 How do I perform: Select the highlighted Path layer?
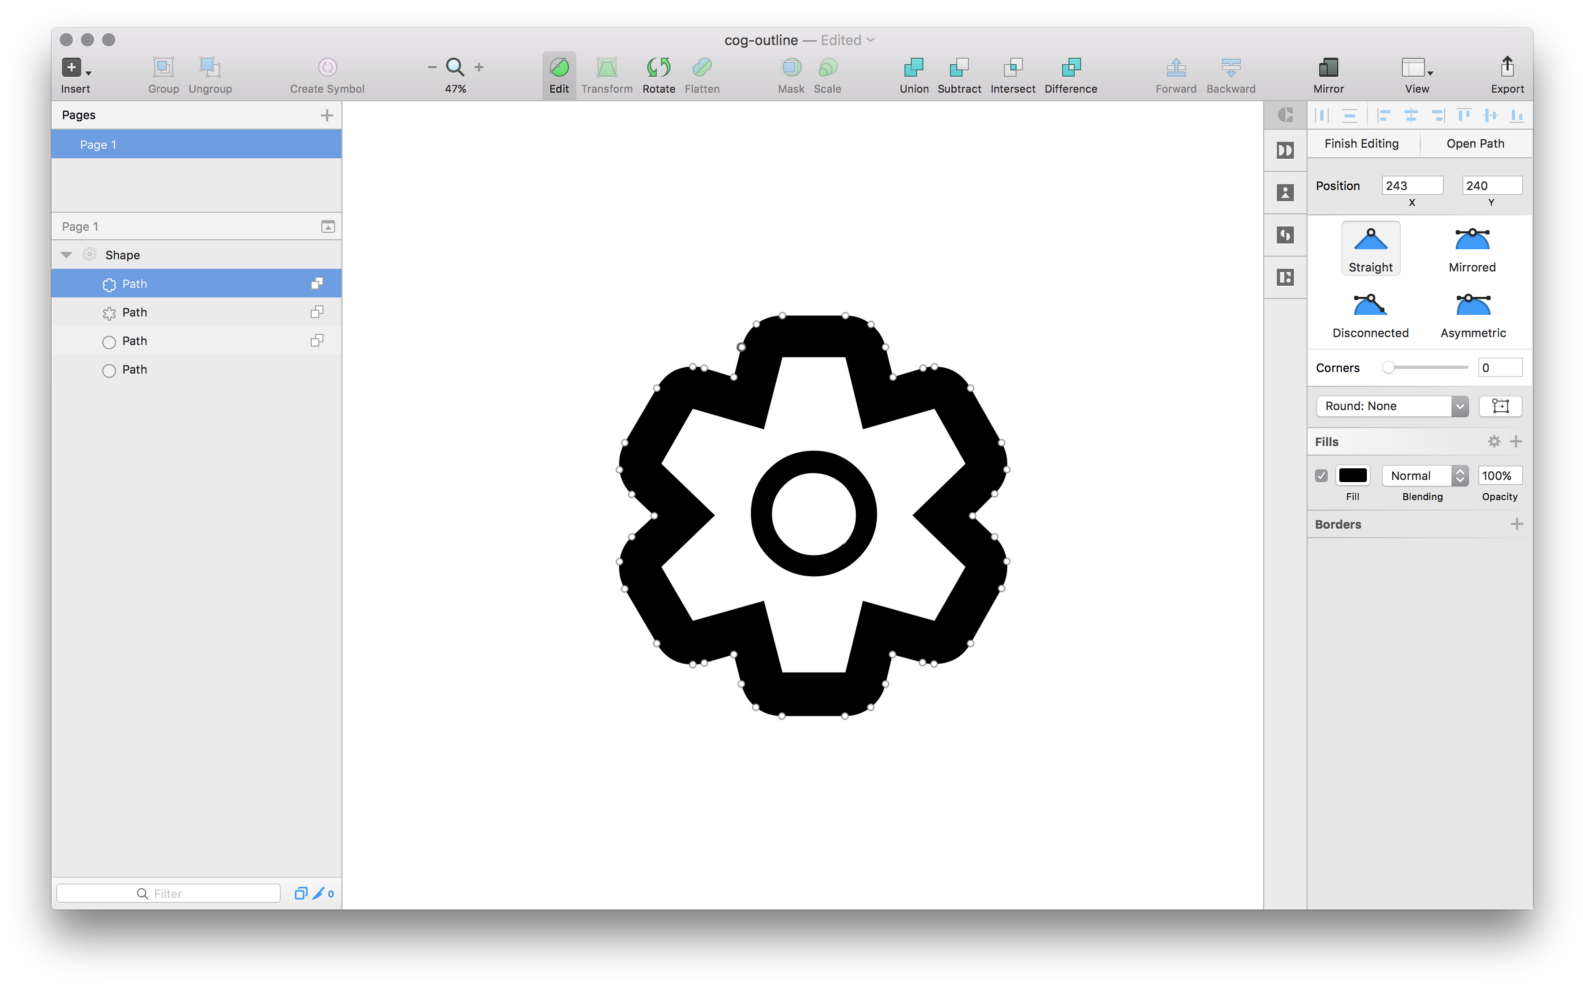click(x=196, y=284)
